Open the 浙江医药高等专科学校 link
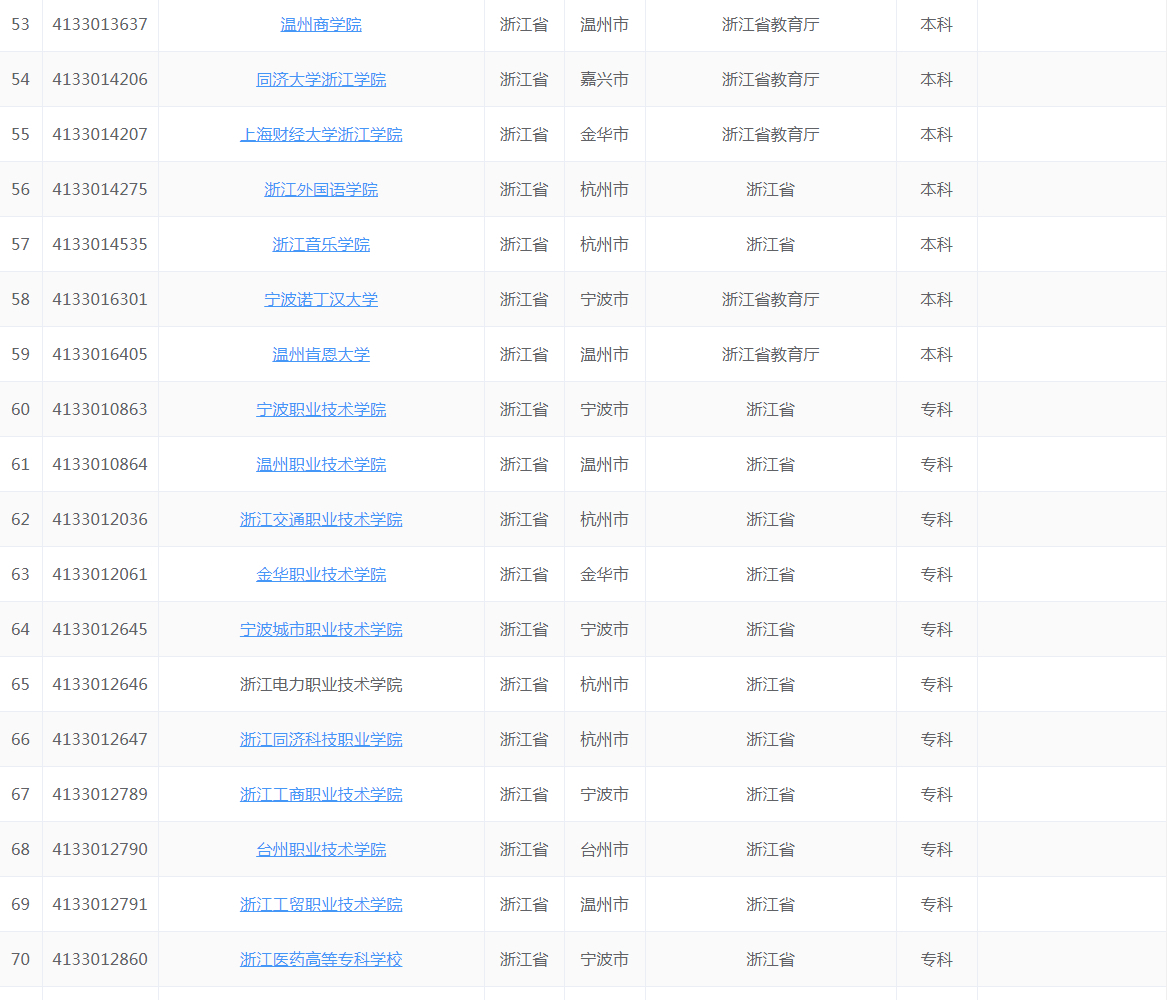Viewport: 1167px width, 1000px height. (x=321, y=961)
